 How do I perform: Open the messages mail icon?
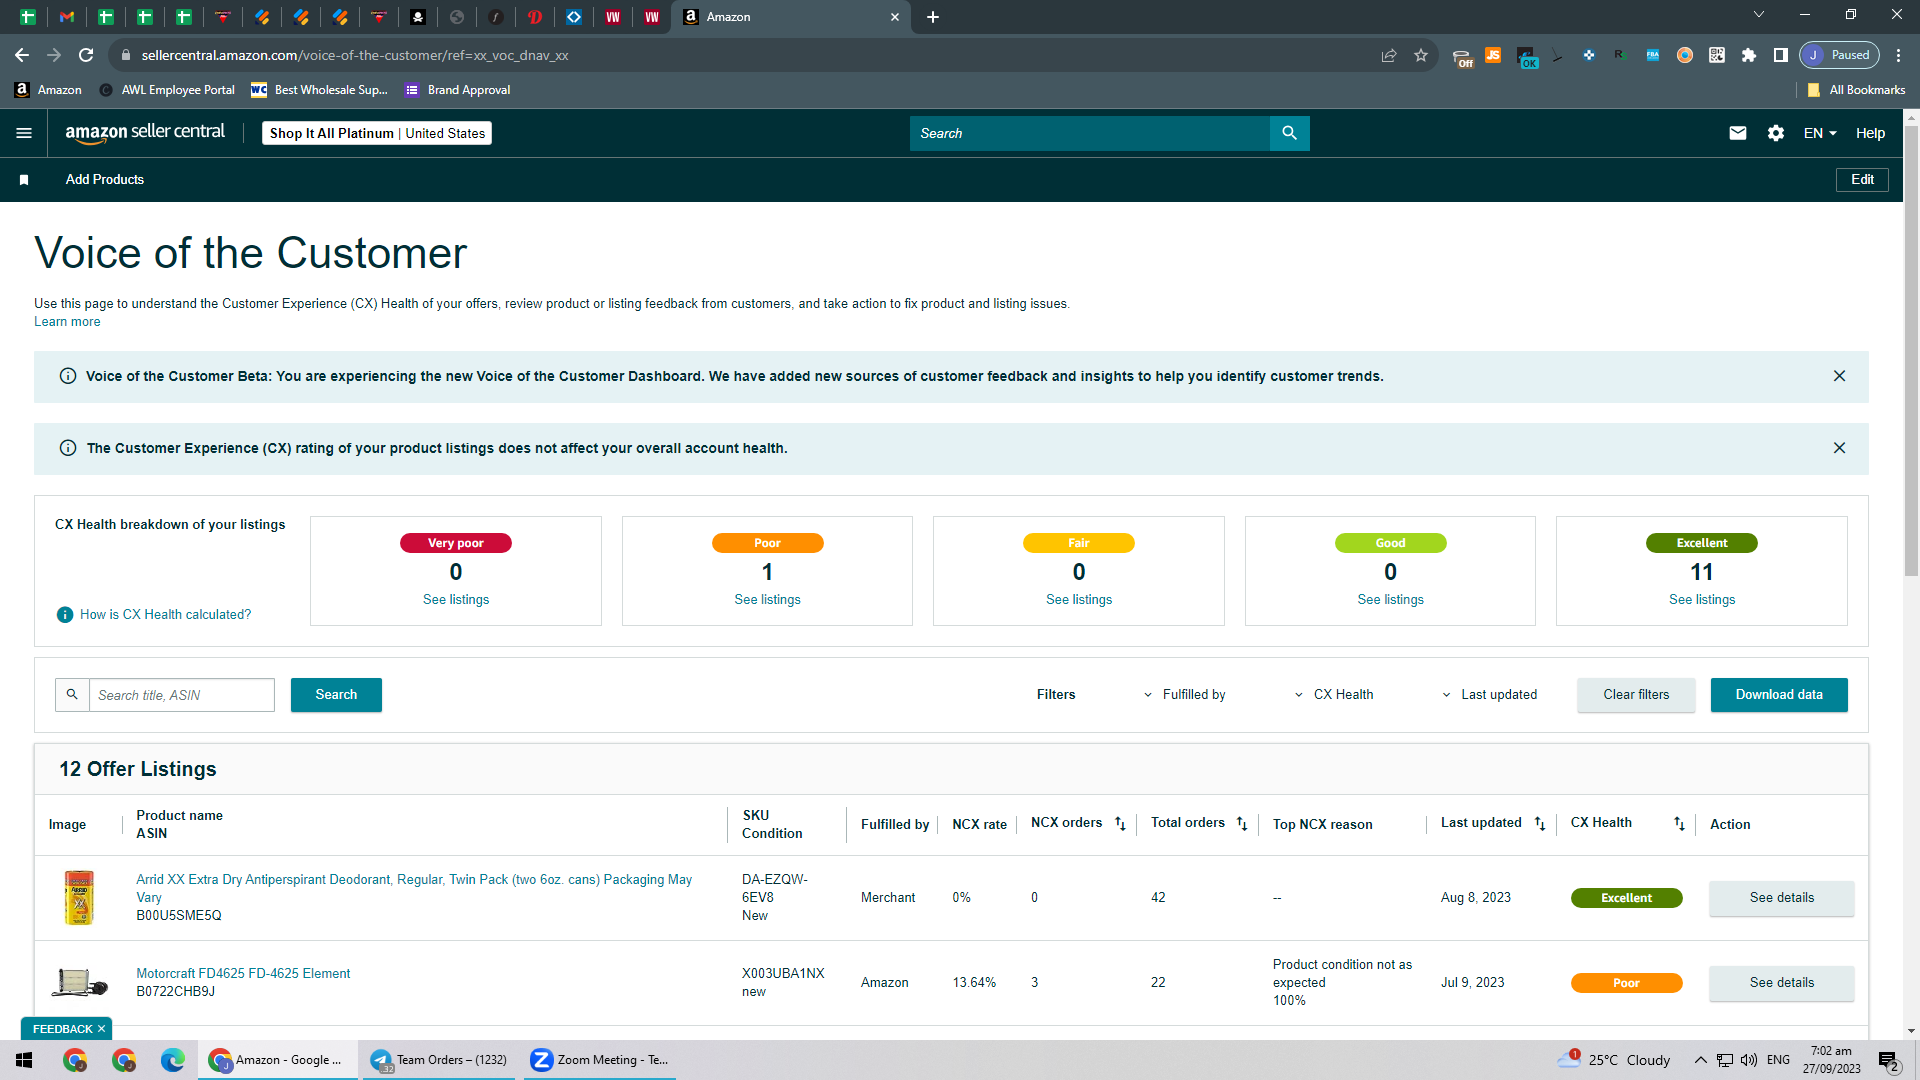click(1738, 133)
